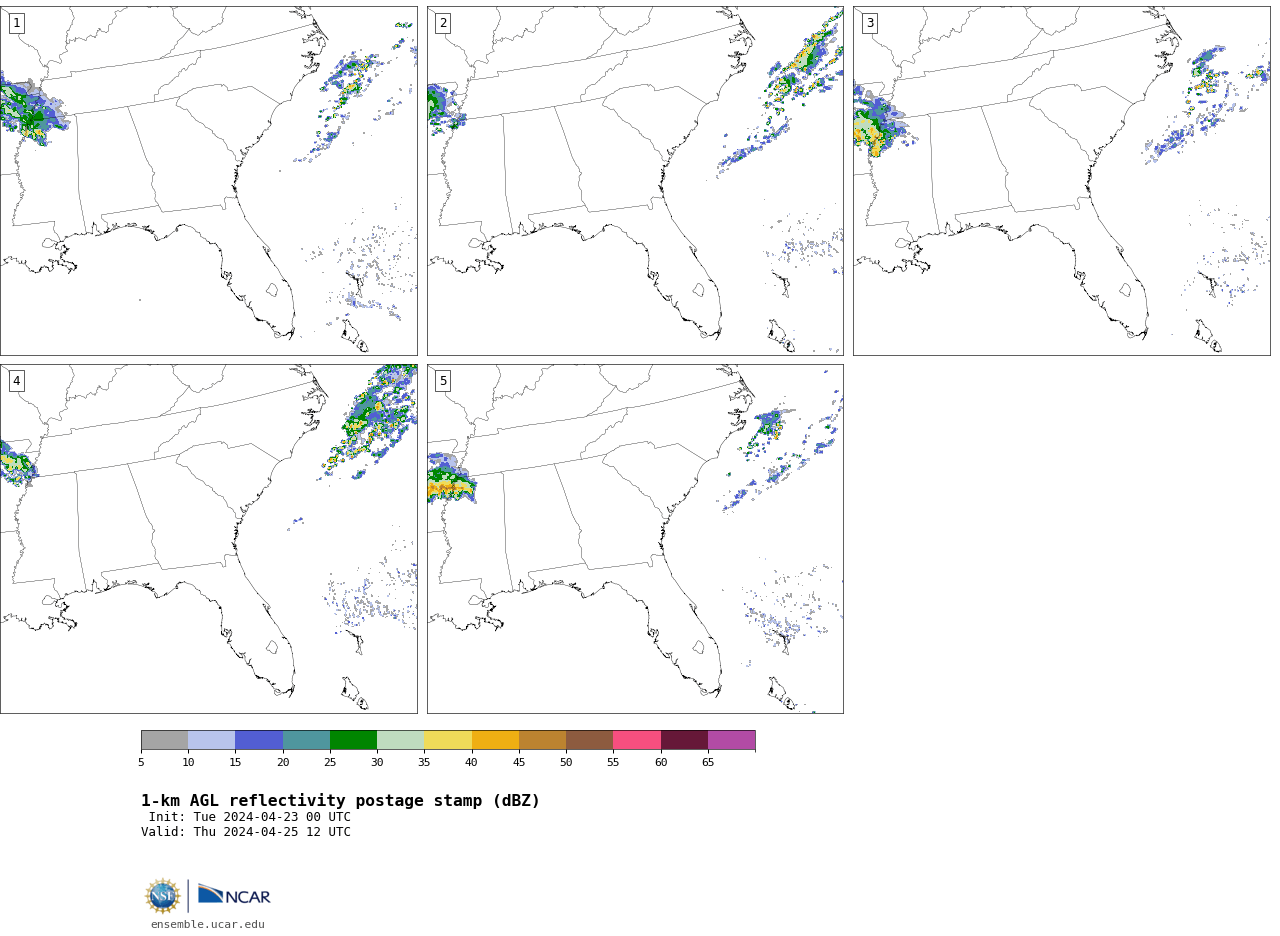The height and width of the screenshot is (936, 1280).
Task: Open ensemble member 3 map panel
Action: [1062, 181]
